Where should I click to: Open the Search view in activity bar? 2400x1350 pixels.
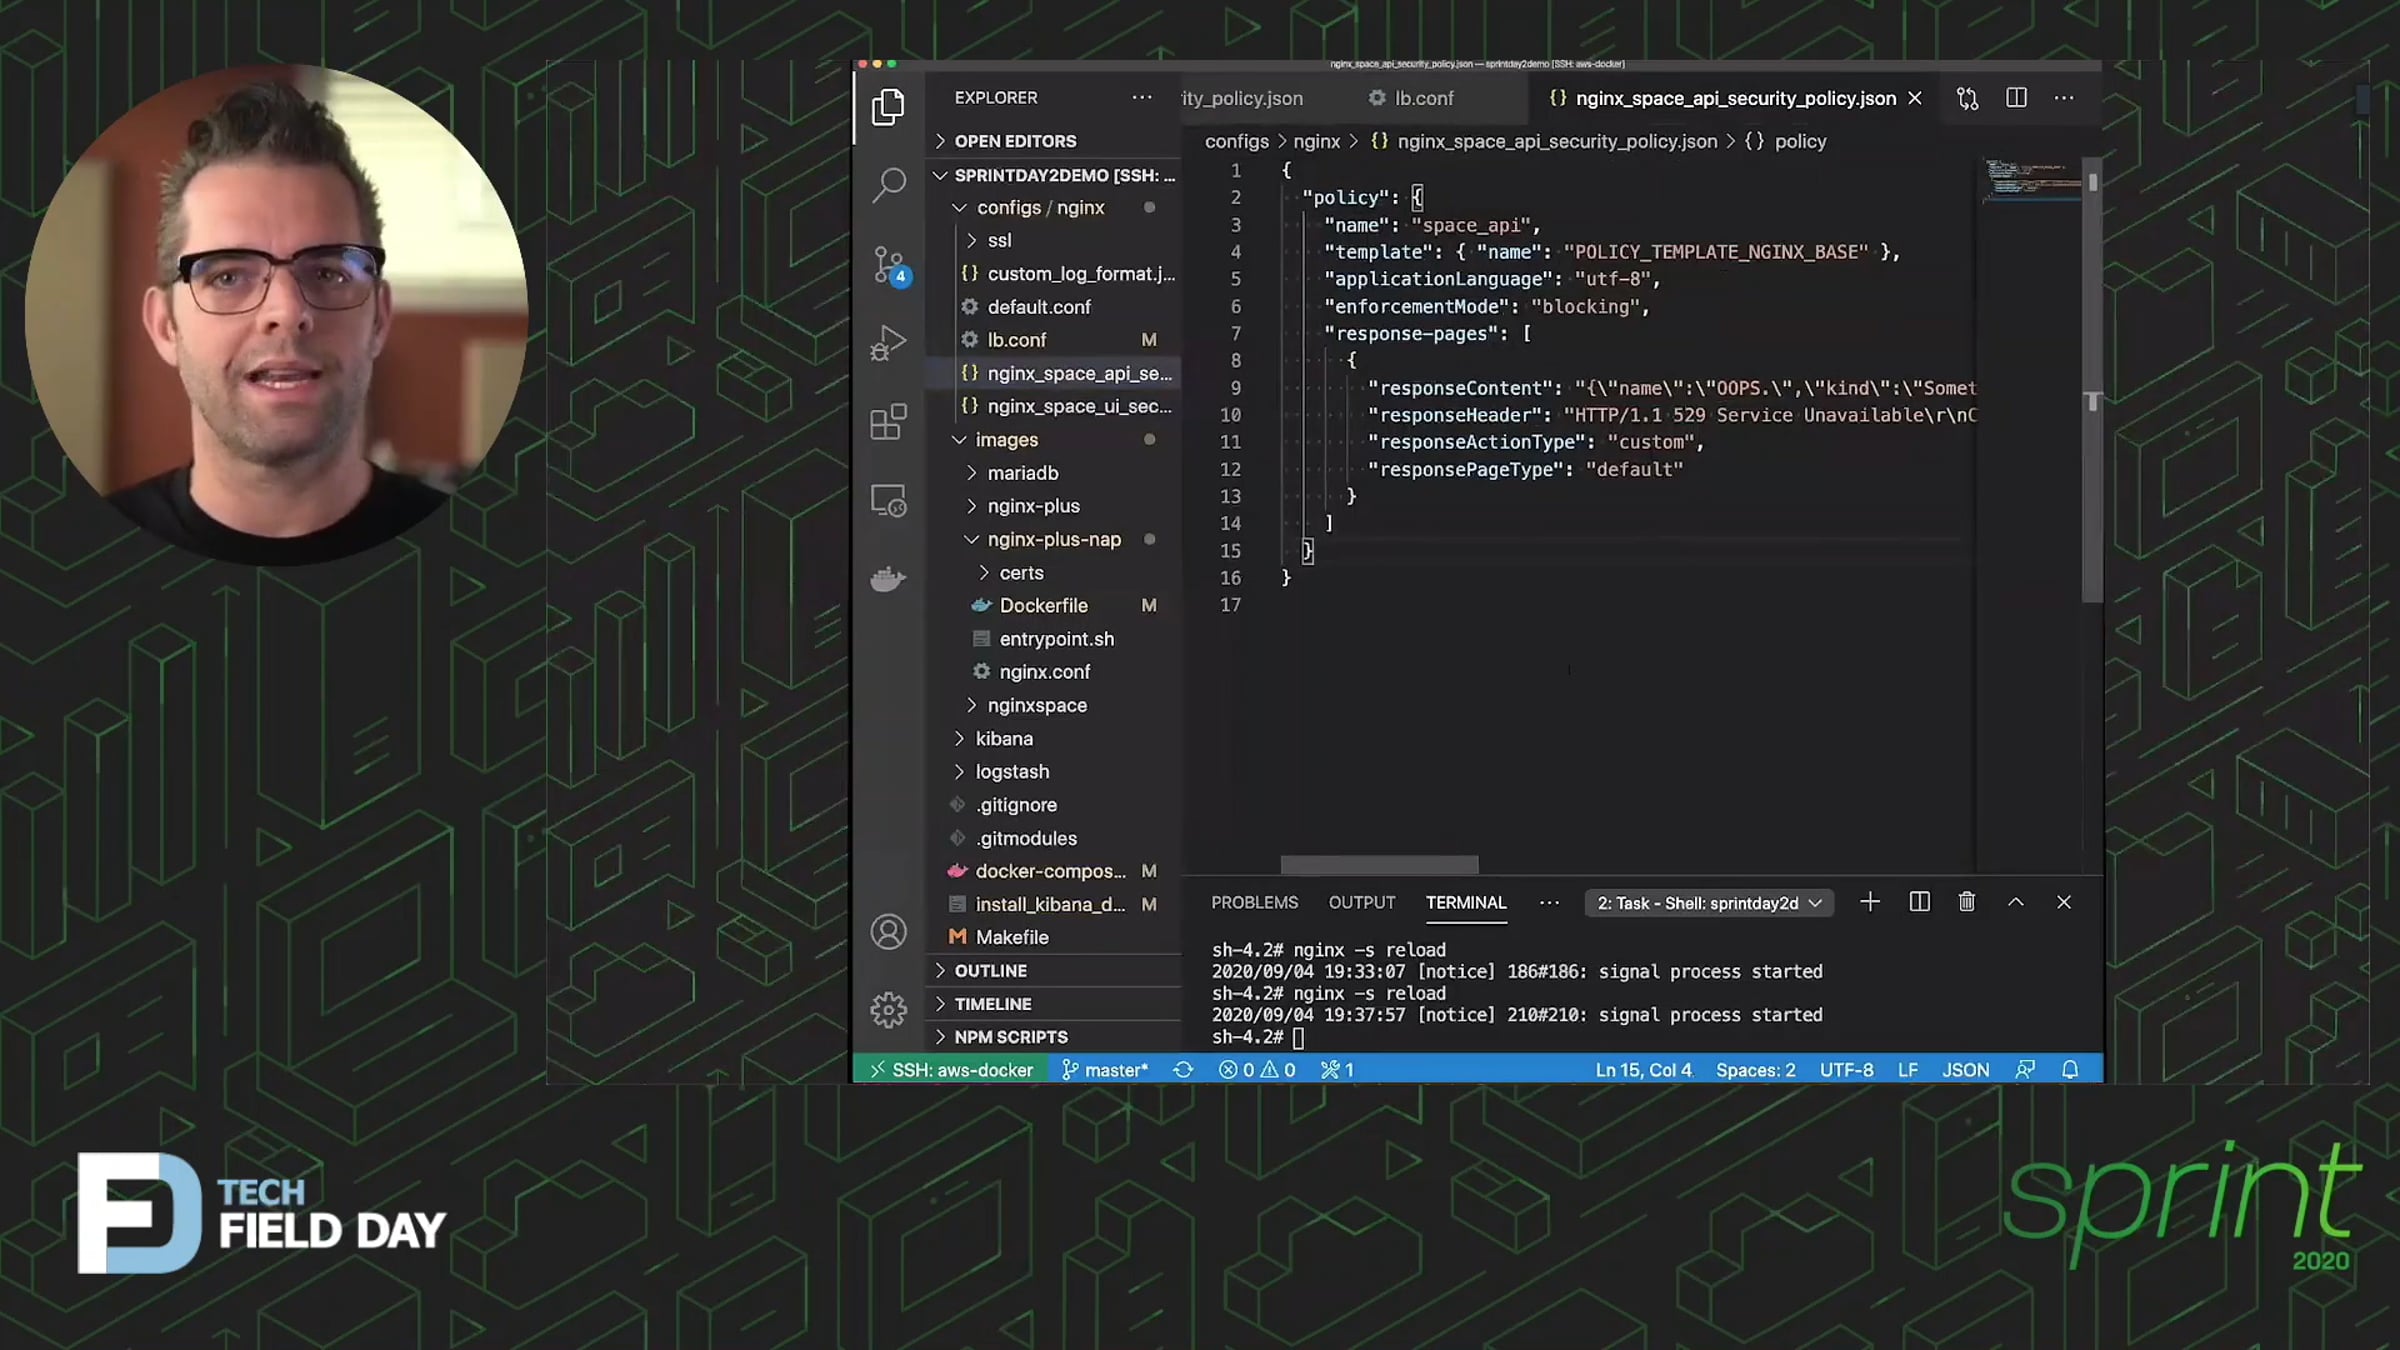pos(888,185)
